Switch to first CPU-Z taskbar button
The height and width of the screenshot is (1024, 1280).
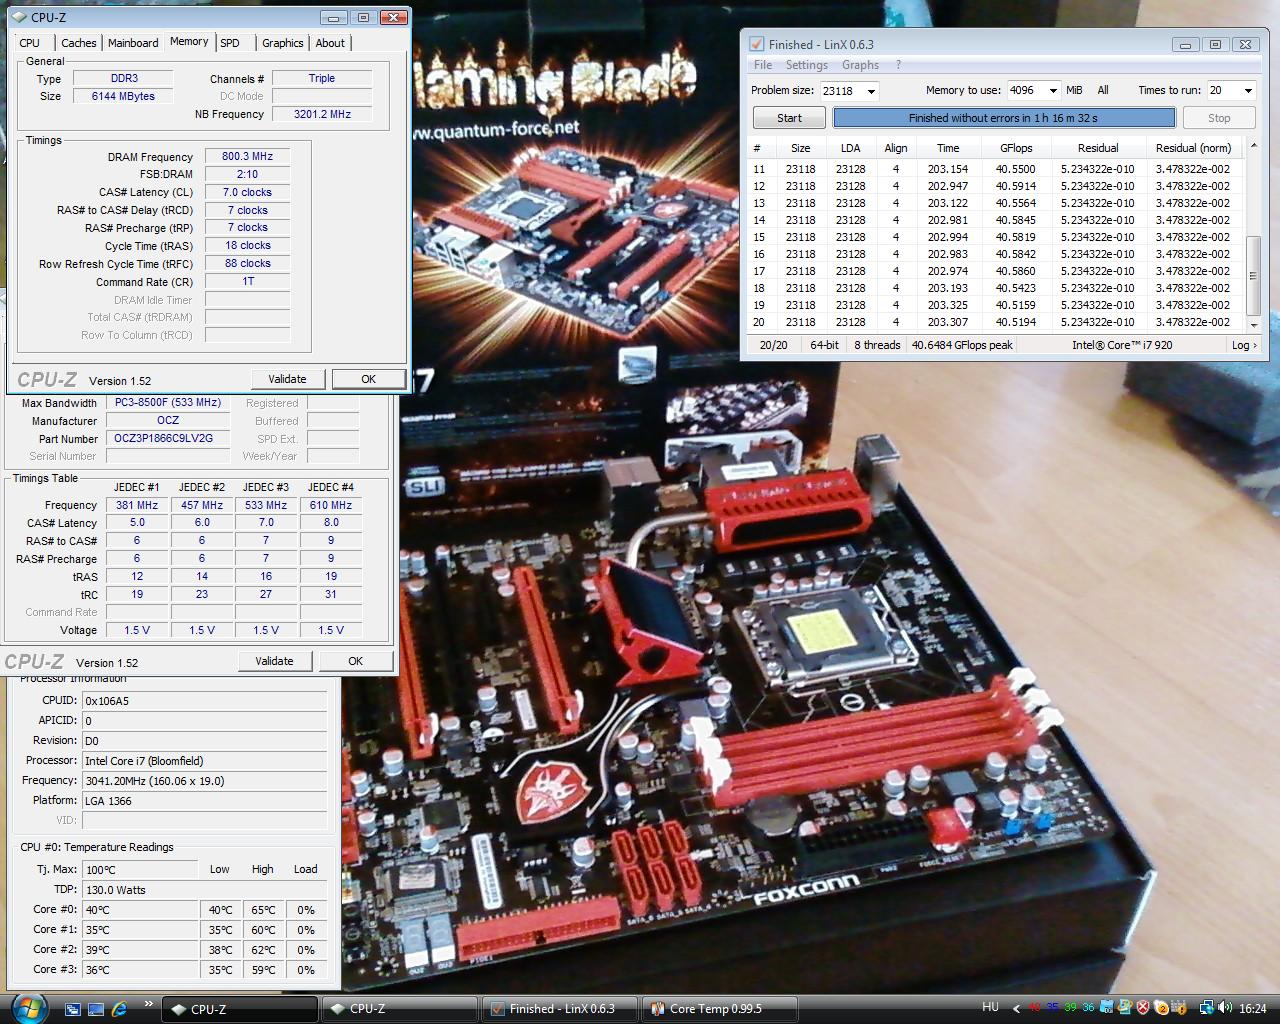239,1009
